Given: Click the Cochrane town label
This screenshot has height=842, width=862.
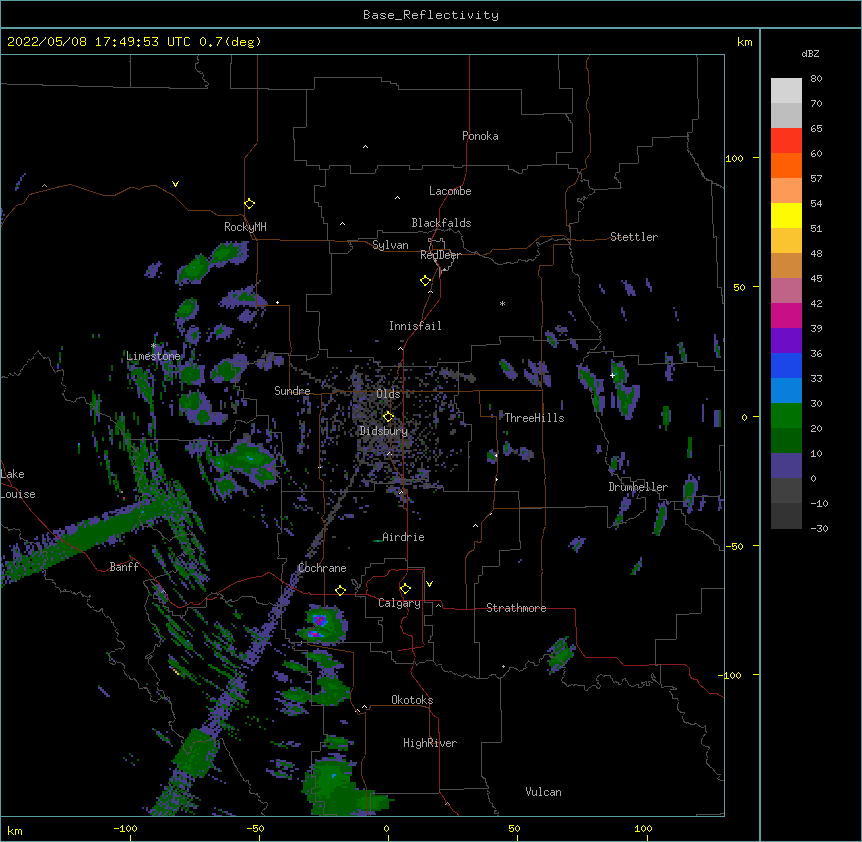Looking at the screenshot, I should click(x=322, y=568).
